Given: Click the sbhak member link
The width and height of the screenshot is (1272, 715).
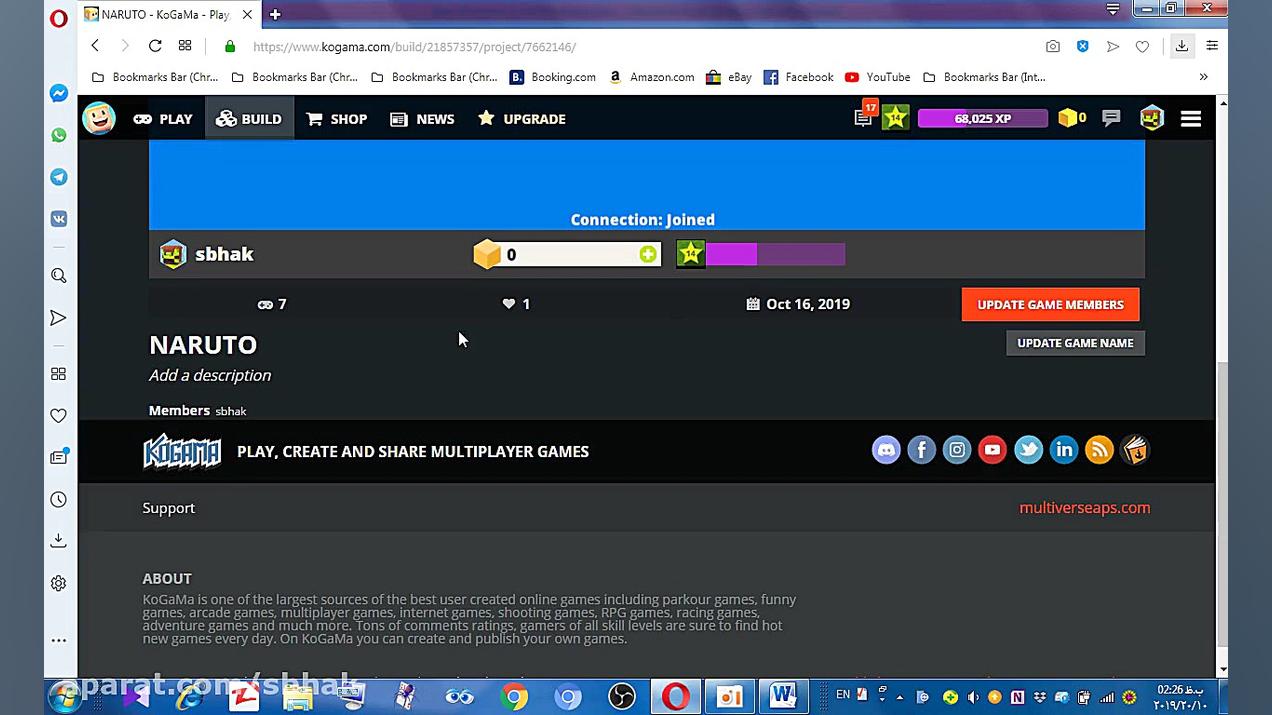Looking at the screenshot, I should click(x=230, y=411).
